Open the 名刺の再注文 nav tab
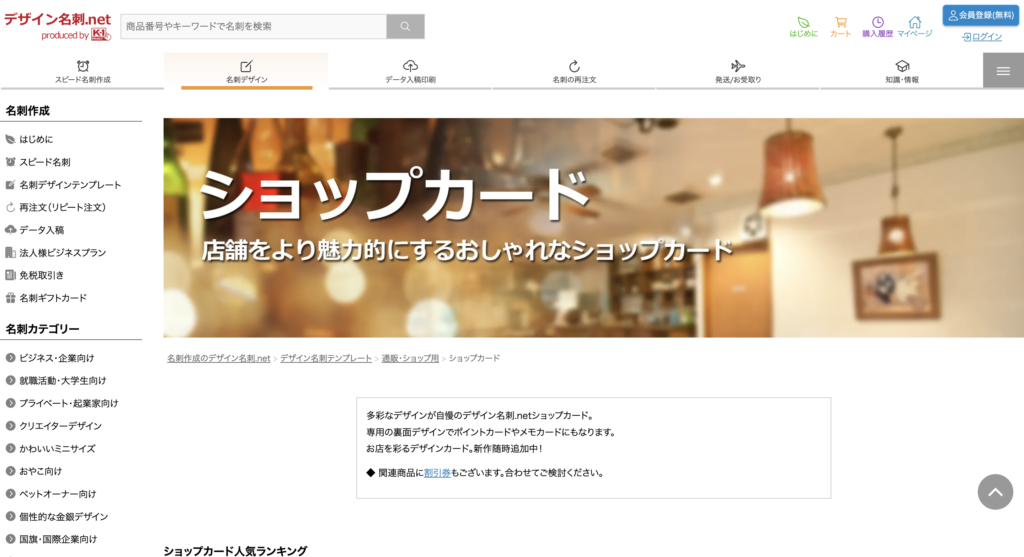This screenshot has width=1024, height=557. 574,71
